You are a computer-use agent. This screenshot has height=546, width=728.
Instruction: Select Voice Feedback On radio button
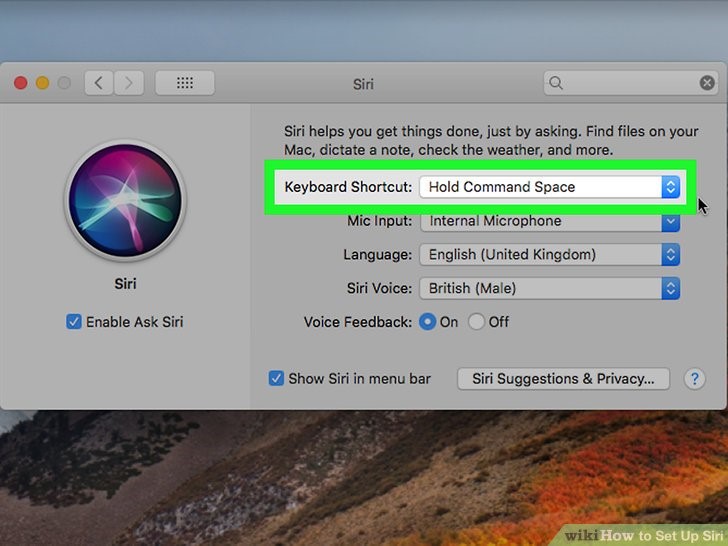point(427,322)
